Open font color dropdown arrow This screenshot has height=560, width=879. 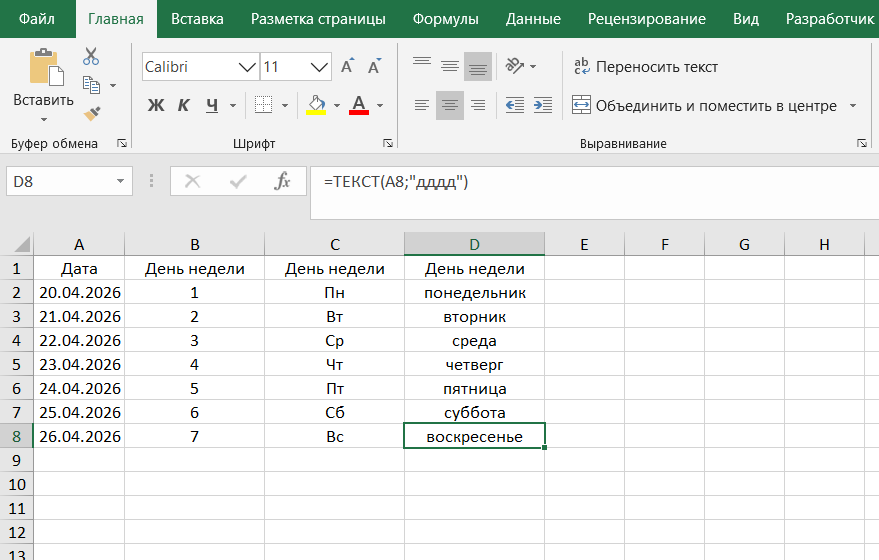click(380, 105)
